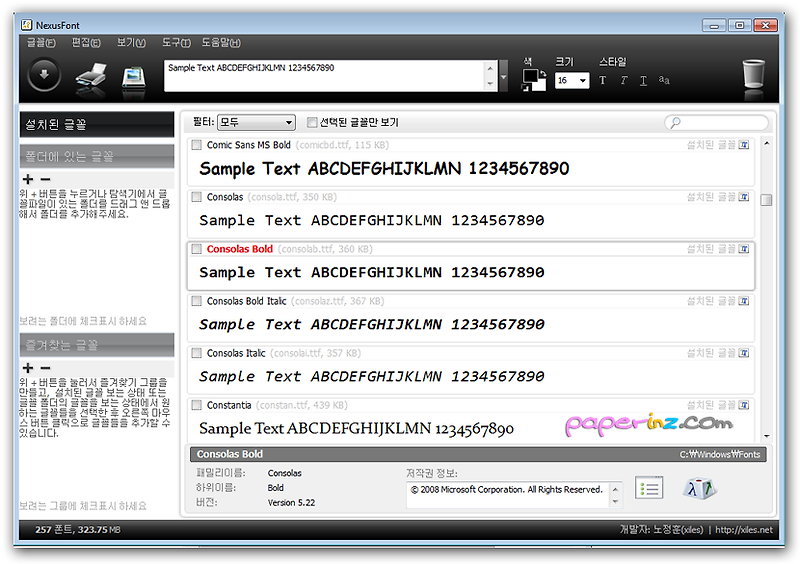This screenshot has width=800, height=564.
Task: Click the Version 5.22 value
Action: click(x=291, y=503)
